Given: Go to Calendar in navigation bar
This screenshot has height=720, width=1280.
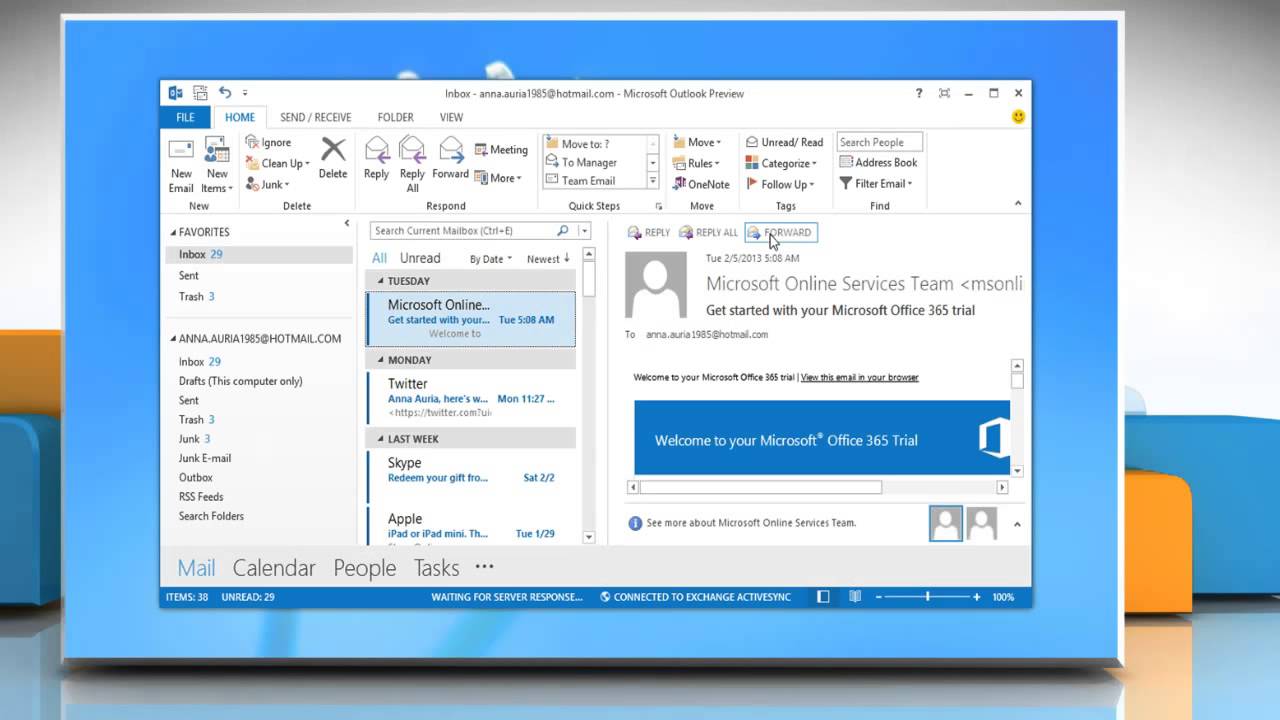Looking at the screenshot, I should [274, 568].
